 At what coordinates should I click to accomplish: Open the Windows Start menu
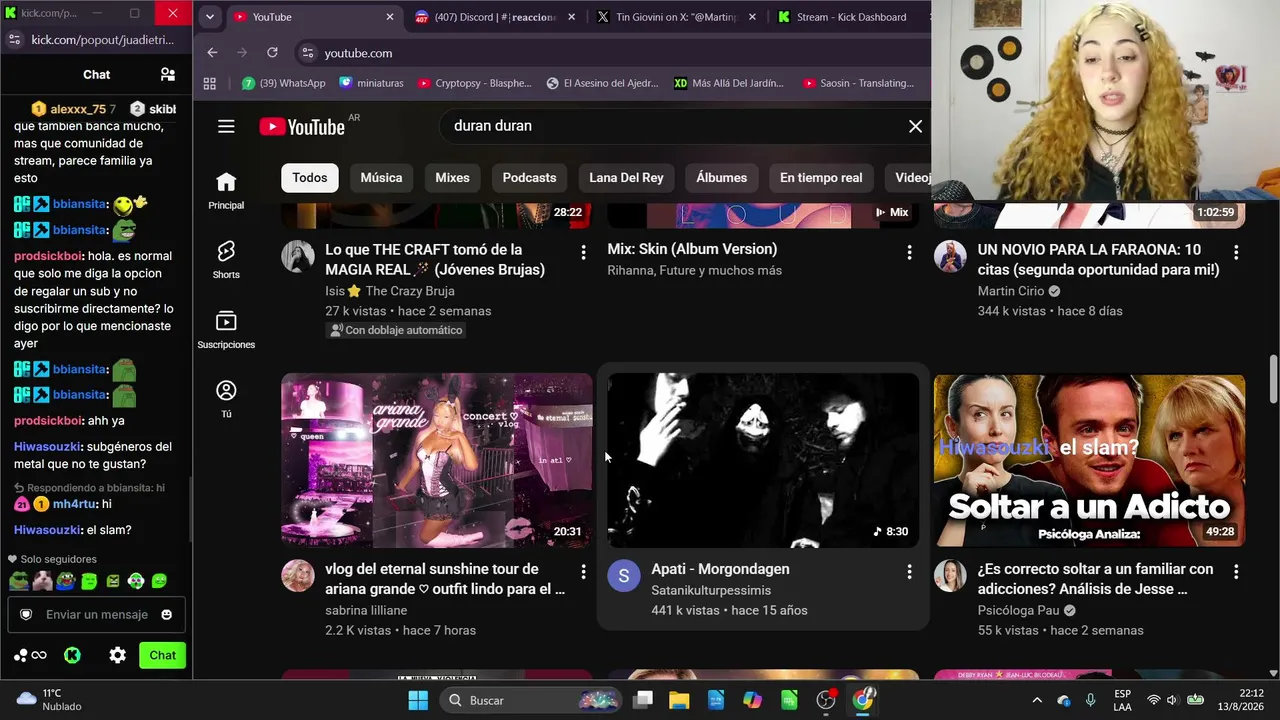(x=418, y=700)
